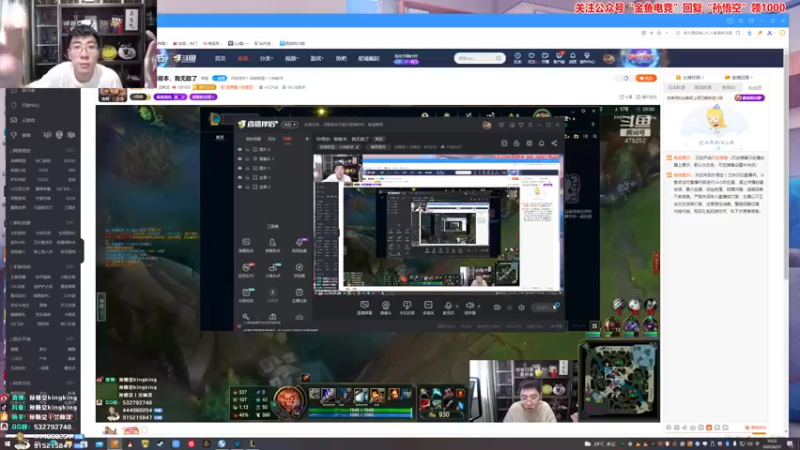Click the League of Legends client logo
Viewport: 800px width, 450px height.
click(215, 119)
